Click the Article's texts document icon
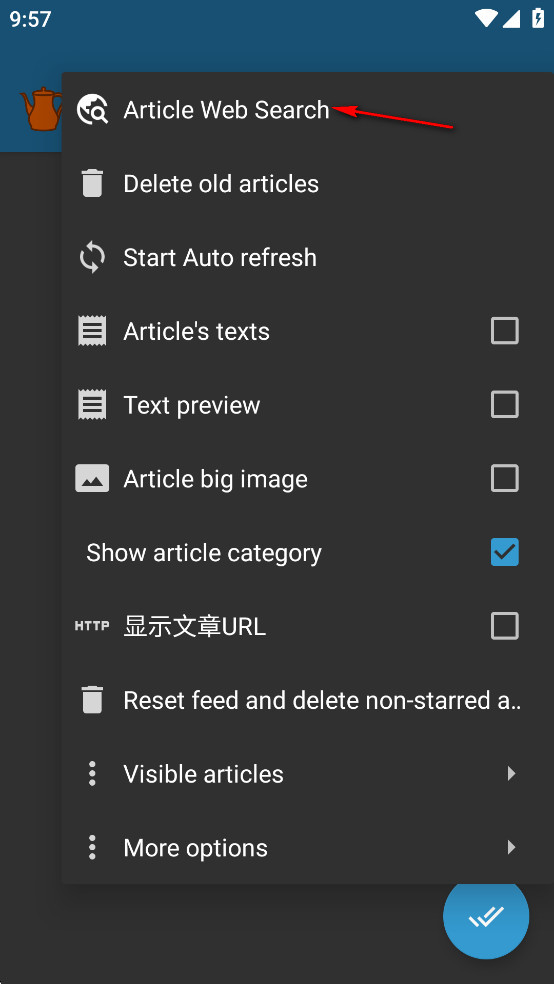The image size is (554, 984). [92, 331]
